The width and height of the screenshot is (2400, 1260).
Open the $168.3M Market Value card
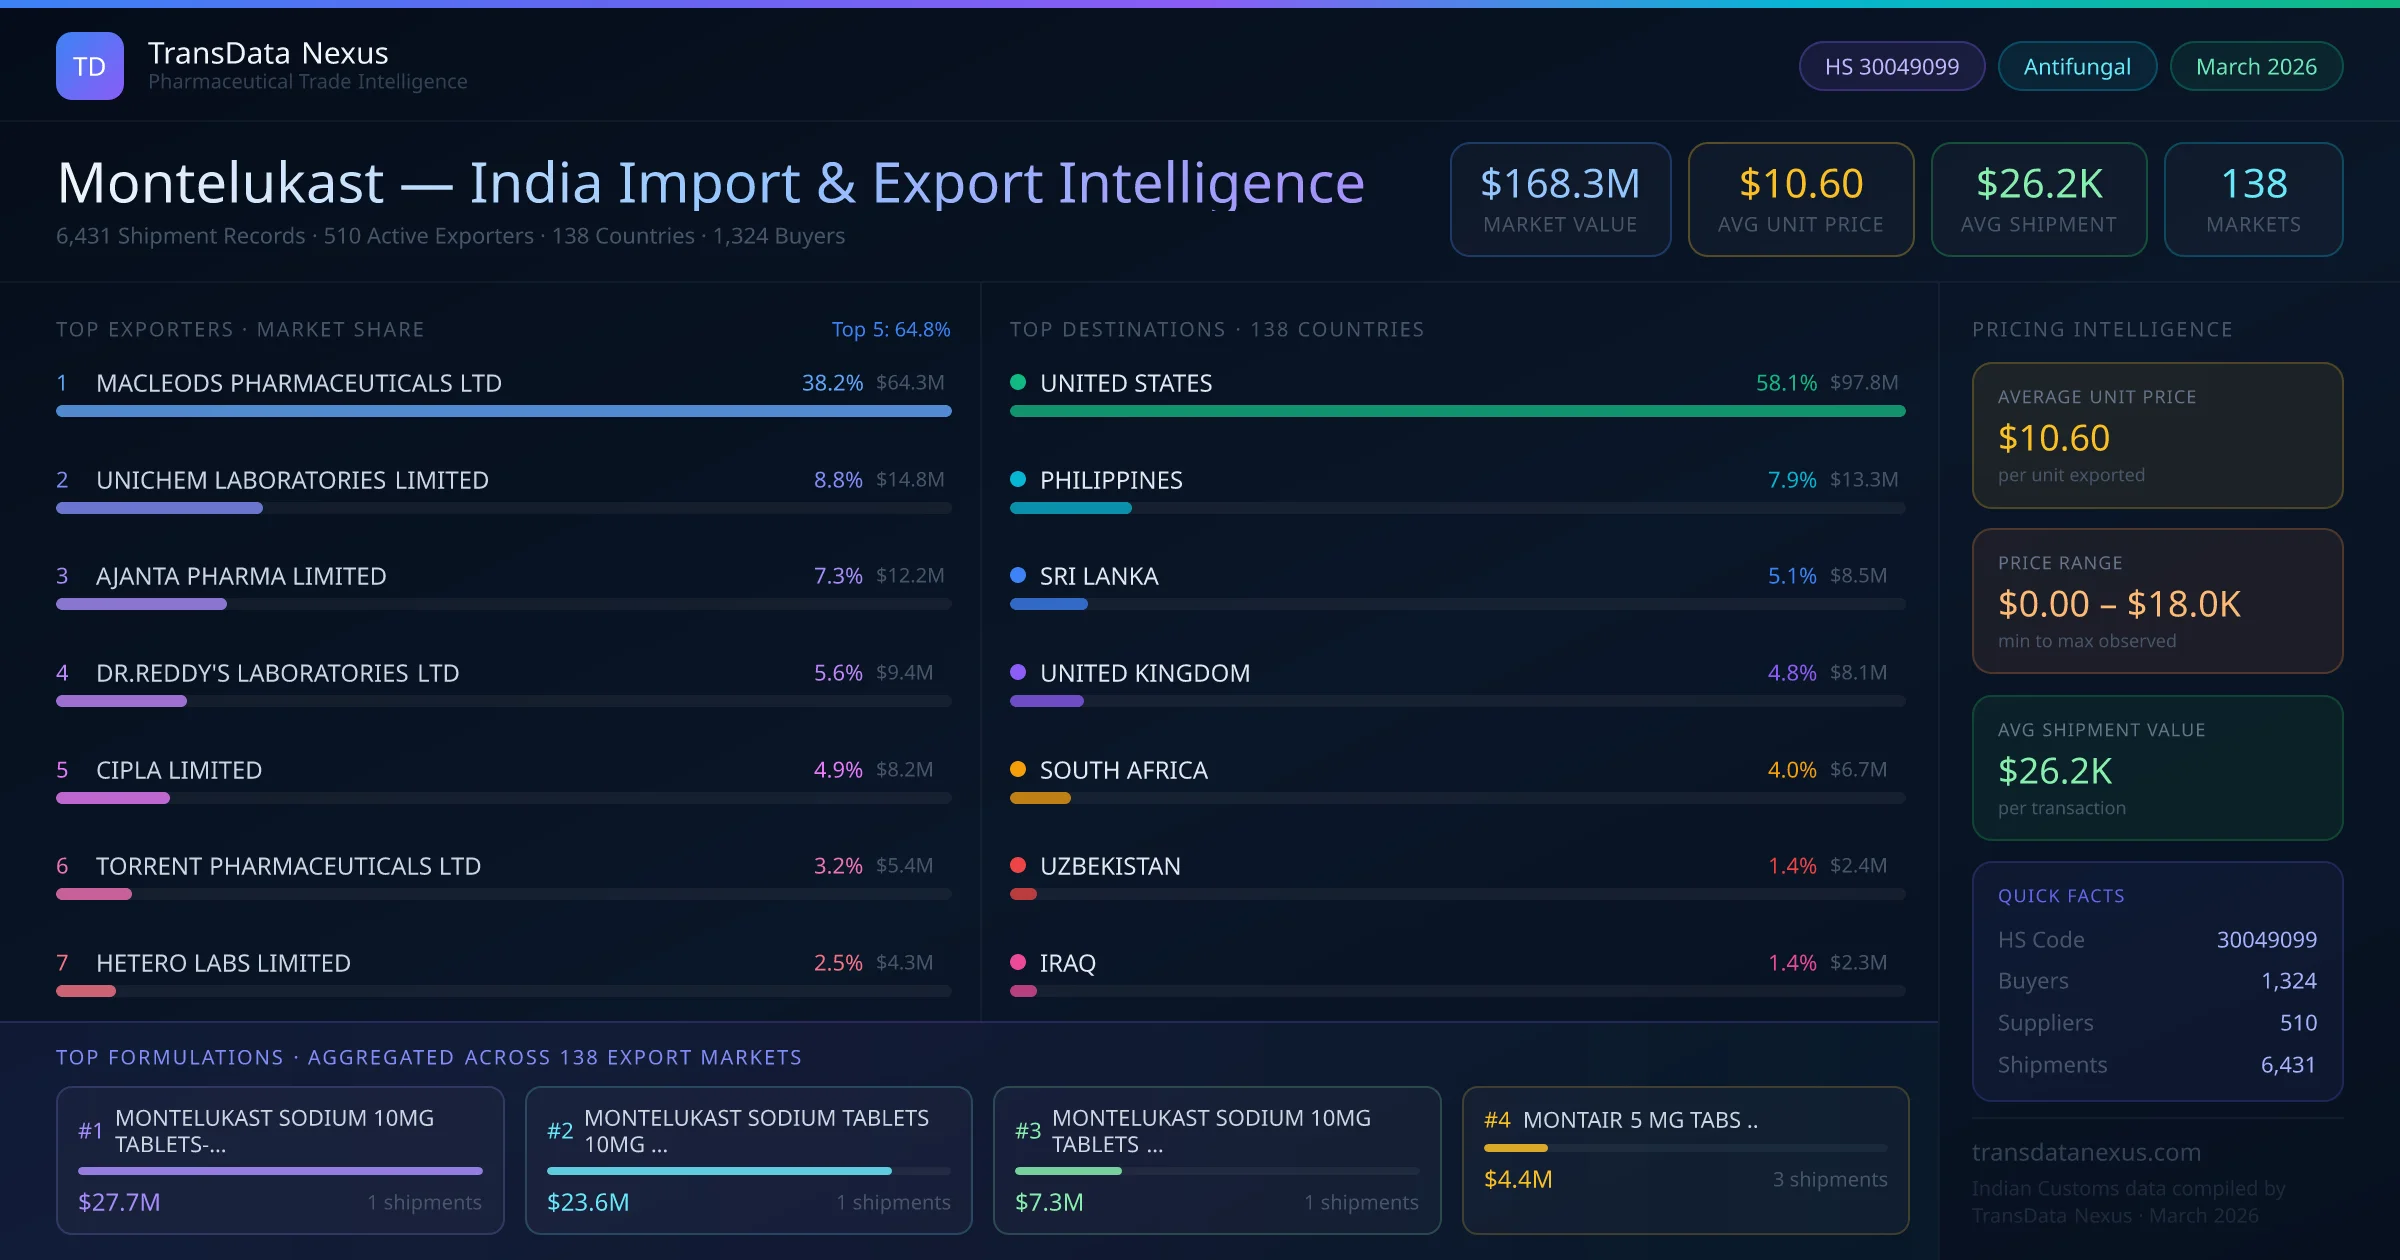click(x=1560, y=199)
